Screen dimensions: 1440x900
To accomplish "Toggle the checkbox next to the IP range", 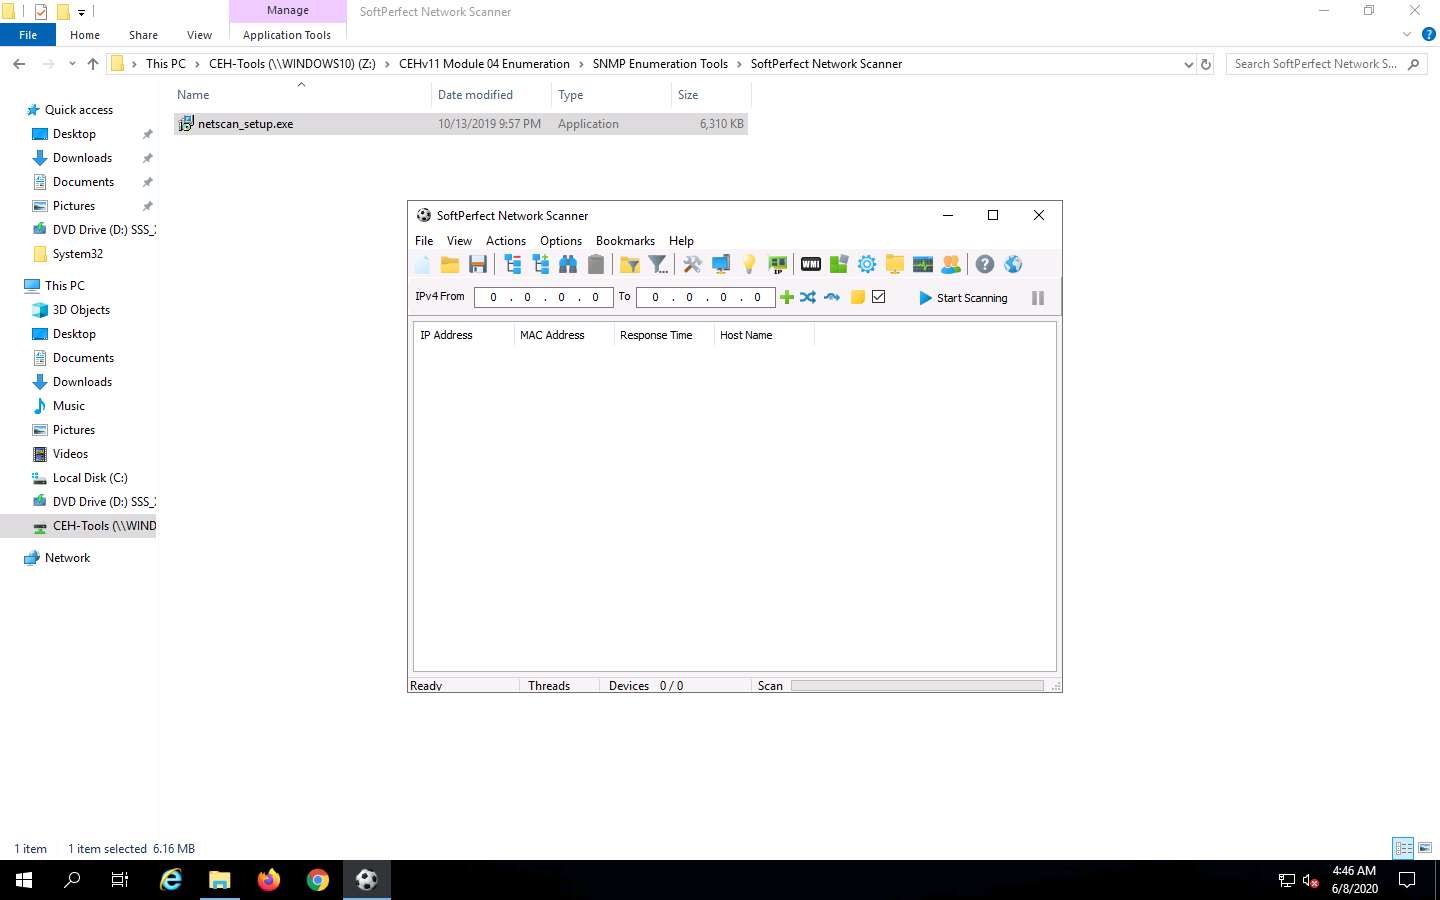I will (879, 297).
